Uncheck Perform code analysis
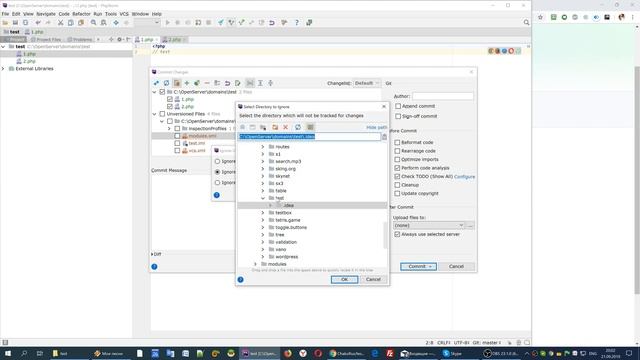The height and width of the screenshot is (360, 640). tap(397, 168)
